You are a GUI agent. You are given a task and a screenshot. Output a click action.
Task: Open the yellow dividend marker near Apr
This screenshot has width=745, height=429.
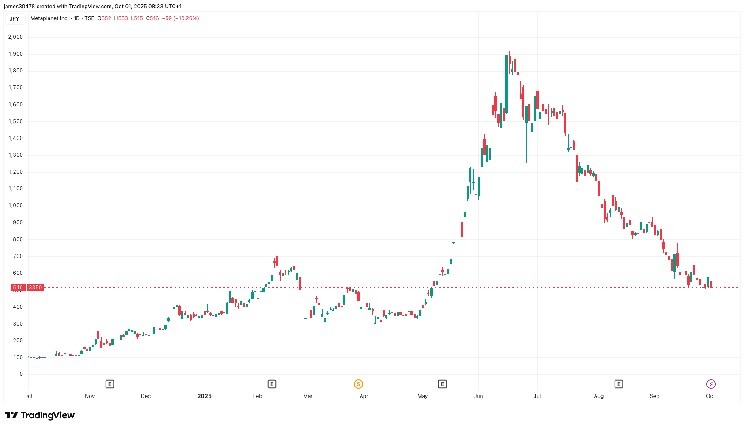click(357, 382)
